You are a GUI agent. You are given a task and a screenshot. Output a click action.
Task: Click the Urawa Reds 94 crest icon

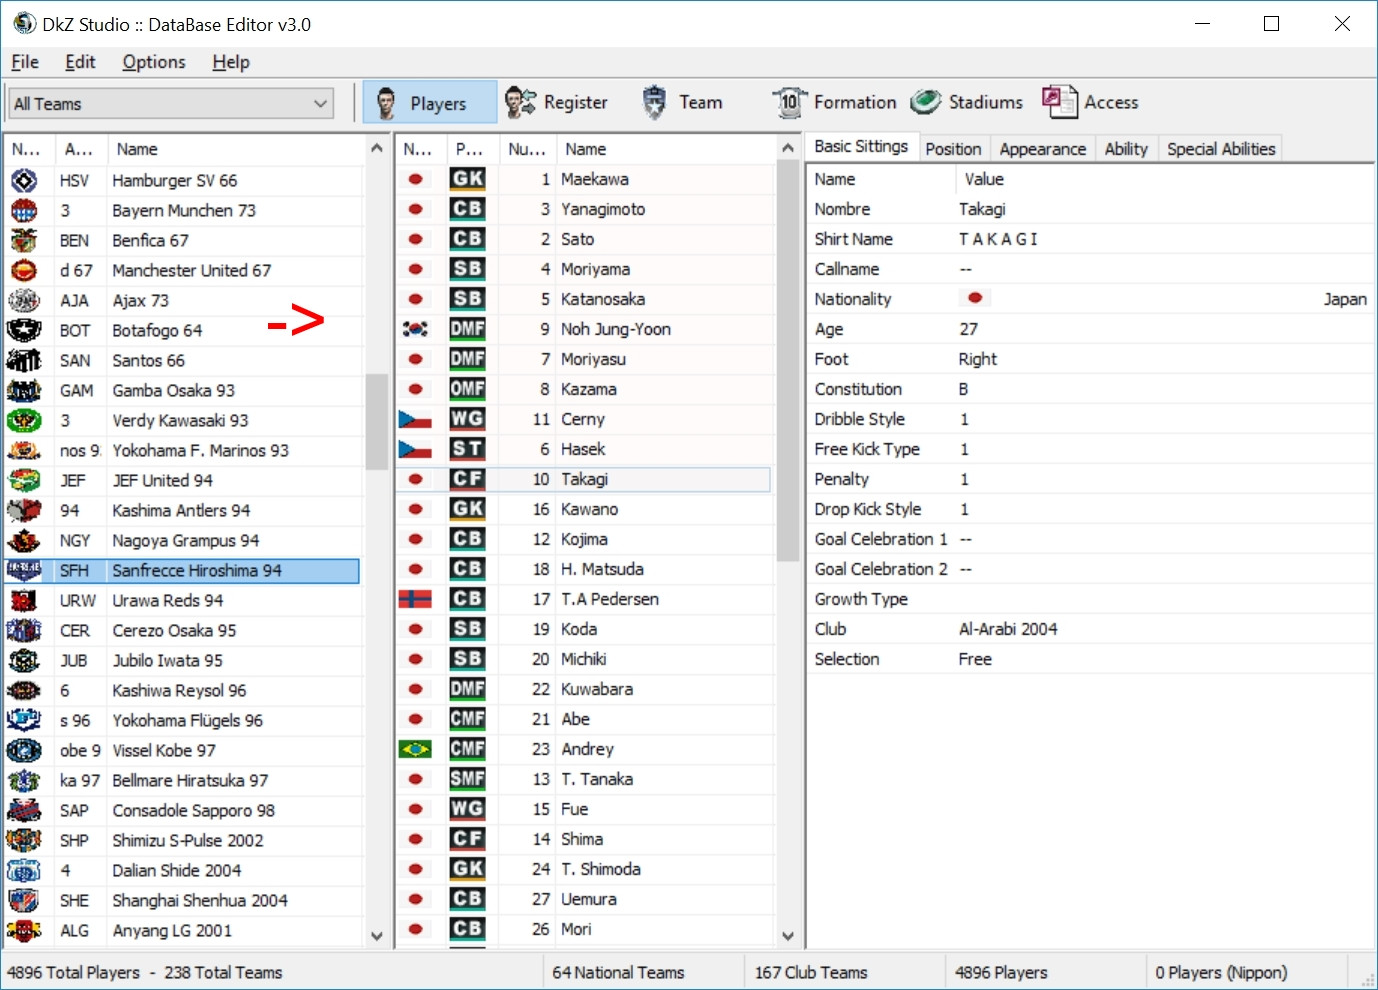click(24, 601)
